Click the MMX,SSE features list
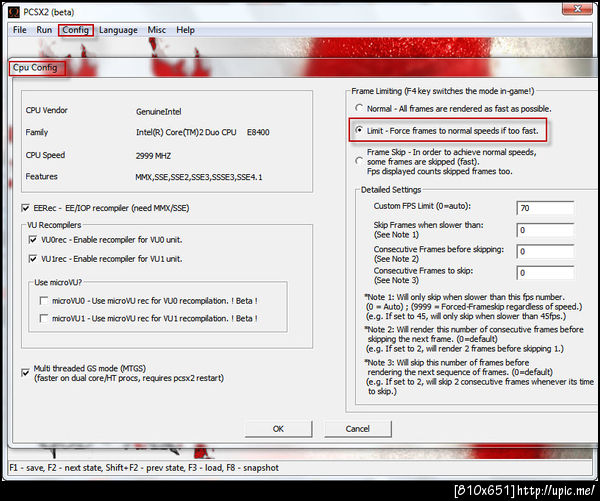This screenshot has height=501, width=600. coord(199,177)
